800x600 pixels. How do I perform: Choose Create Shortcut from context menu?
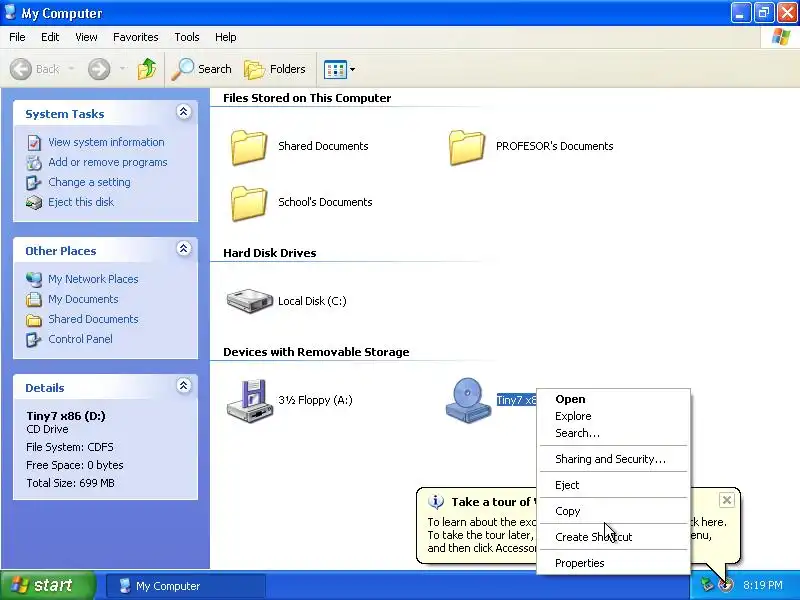[613, 537]
